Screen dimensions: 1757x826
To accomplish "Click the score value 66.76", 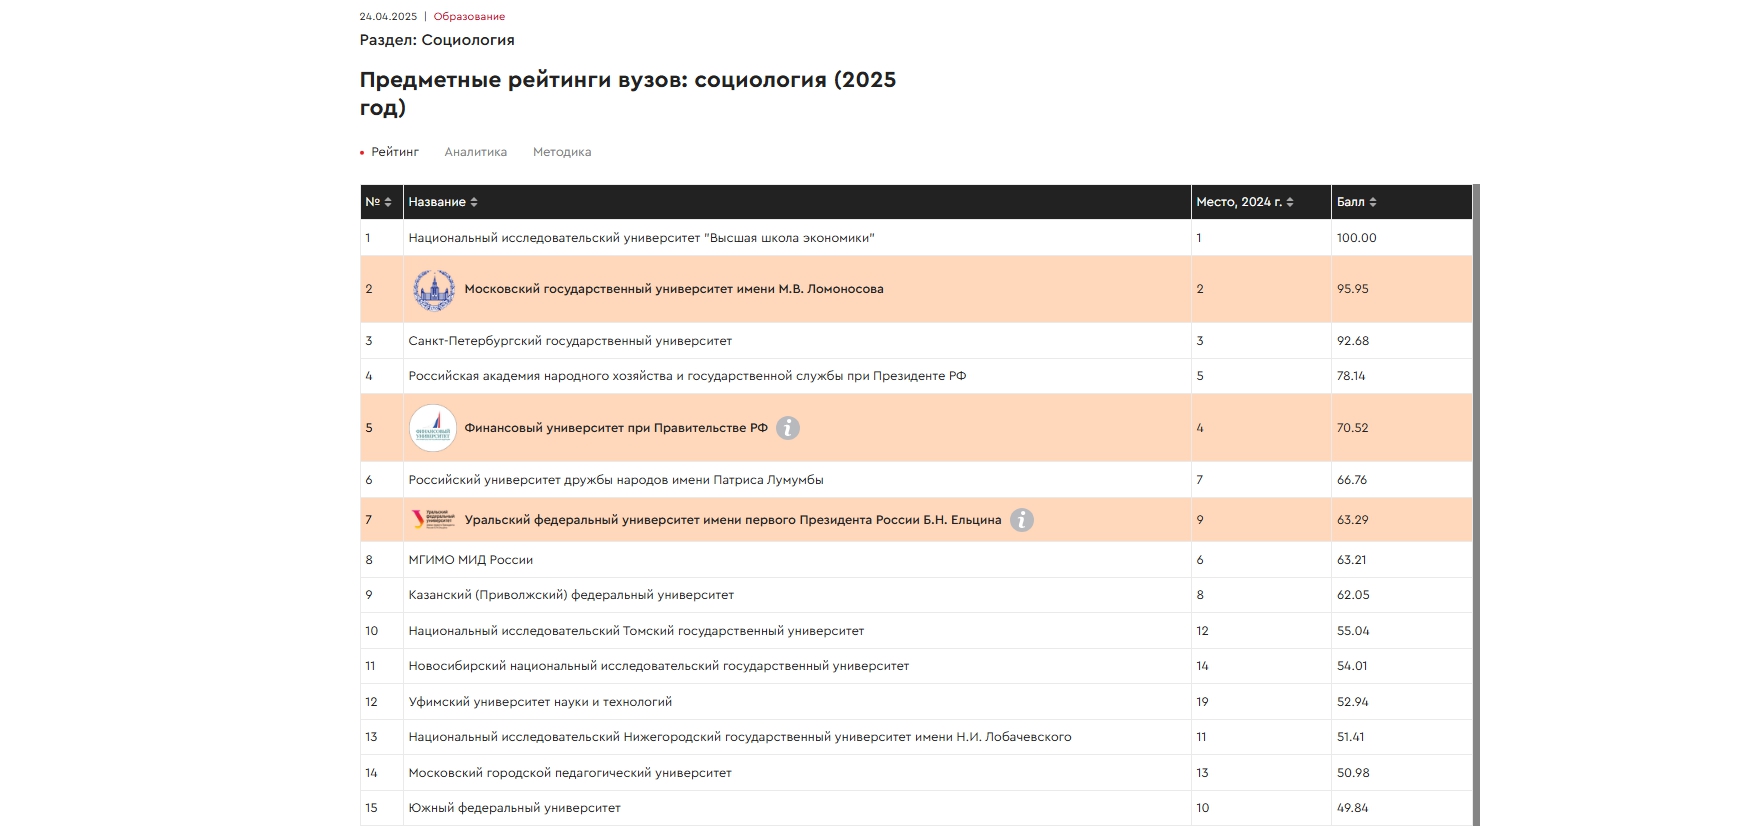I will [1352, 480].
